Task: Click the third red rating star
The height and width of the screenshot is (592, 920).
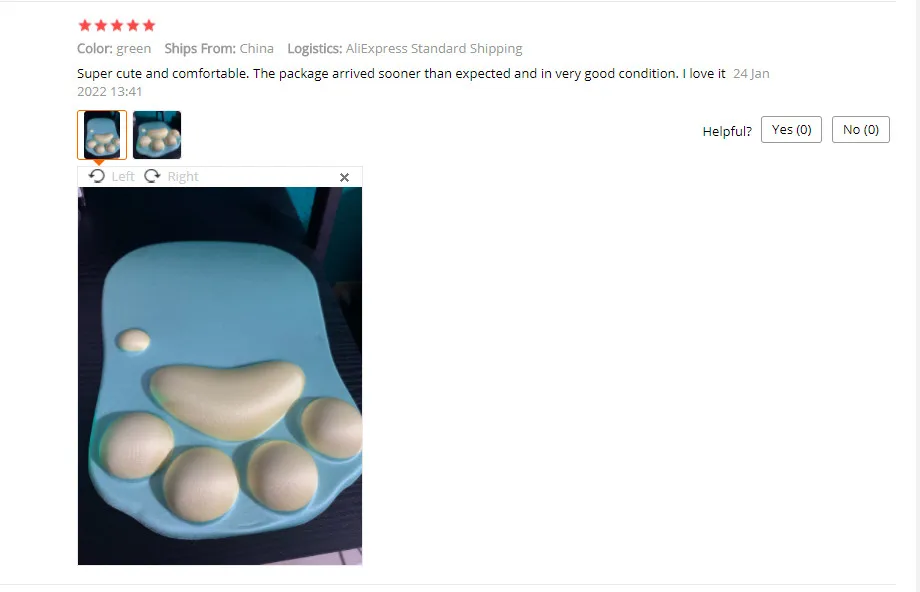Action: click(117, 25)
